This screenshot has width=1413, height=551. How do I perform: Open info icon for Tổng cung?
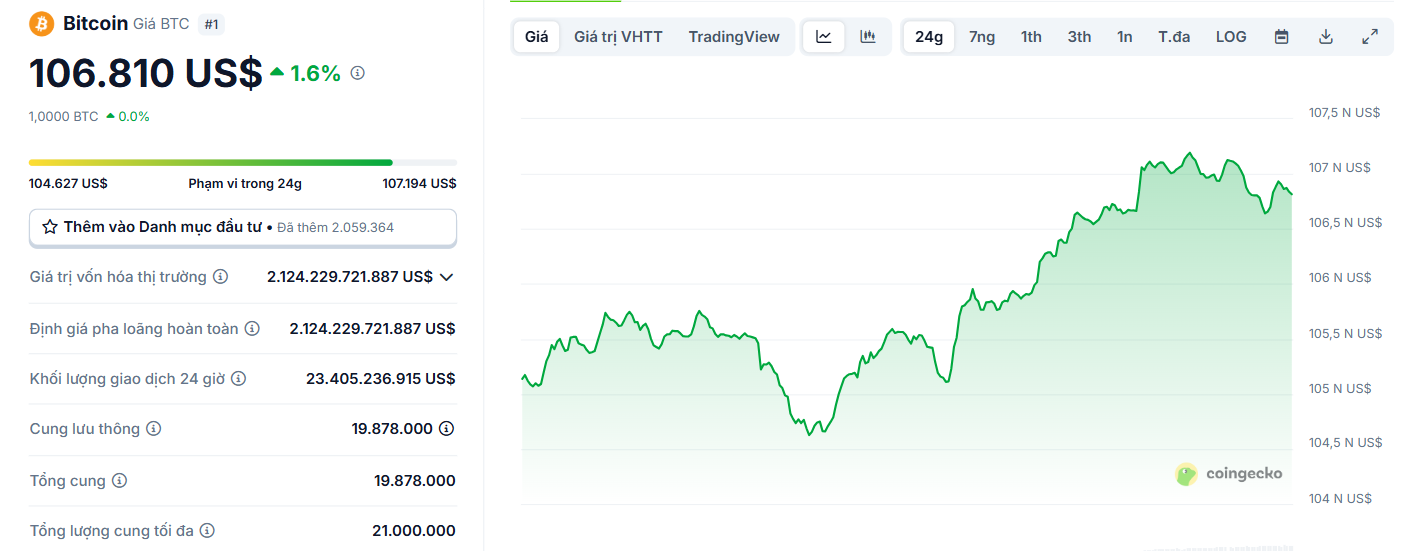click(x=119, y=481)
